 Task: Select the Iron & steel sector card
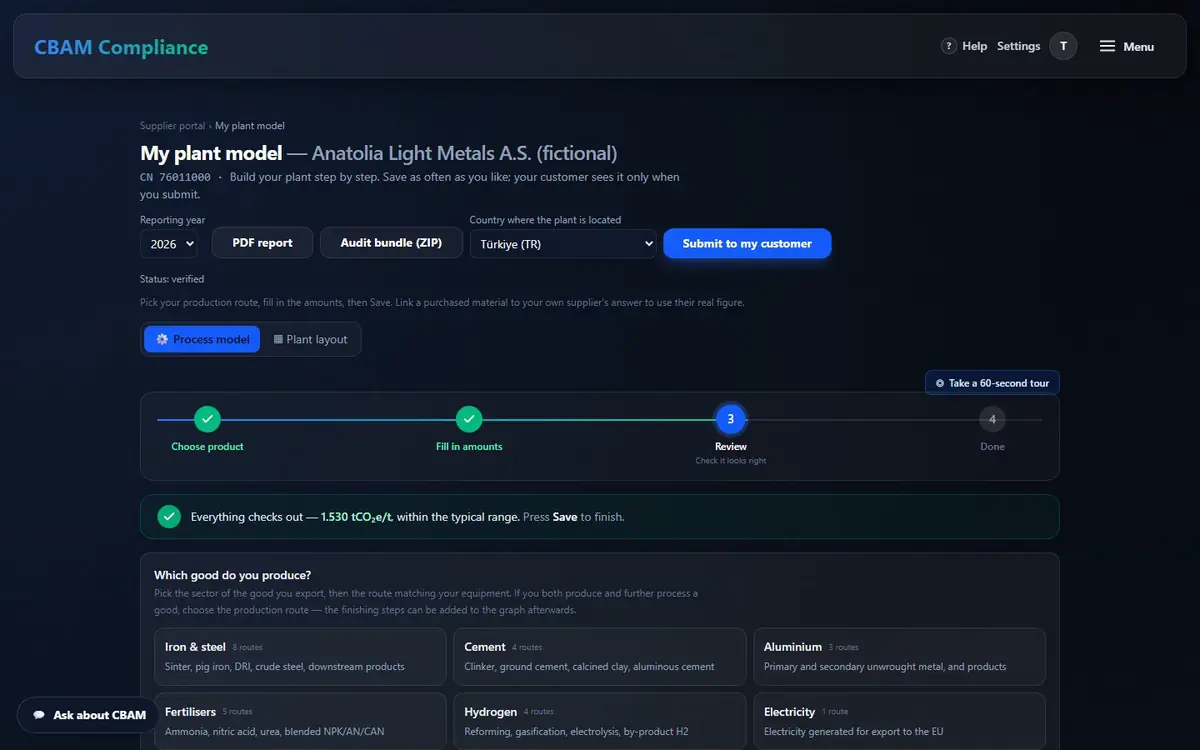[x=300, y=656]
